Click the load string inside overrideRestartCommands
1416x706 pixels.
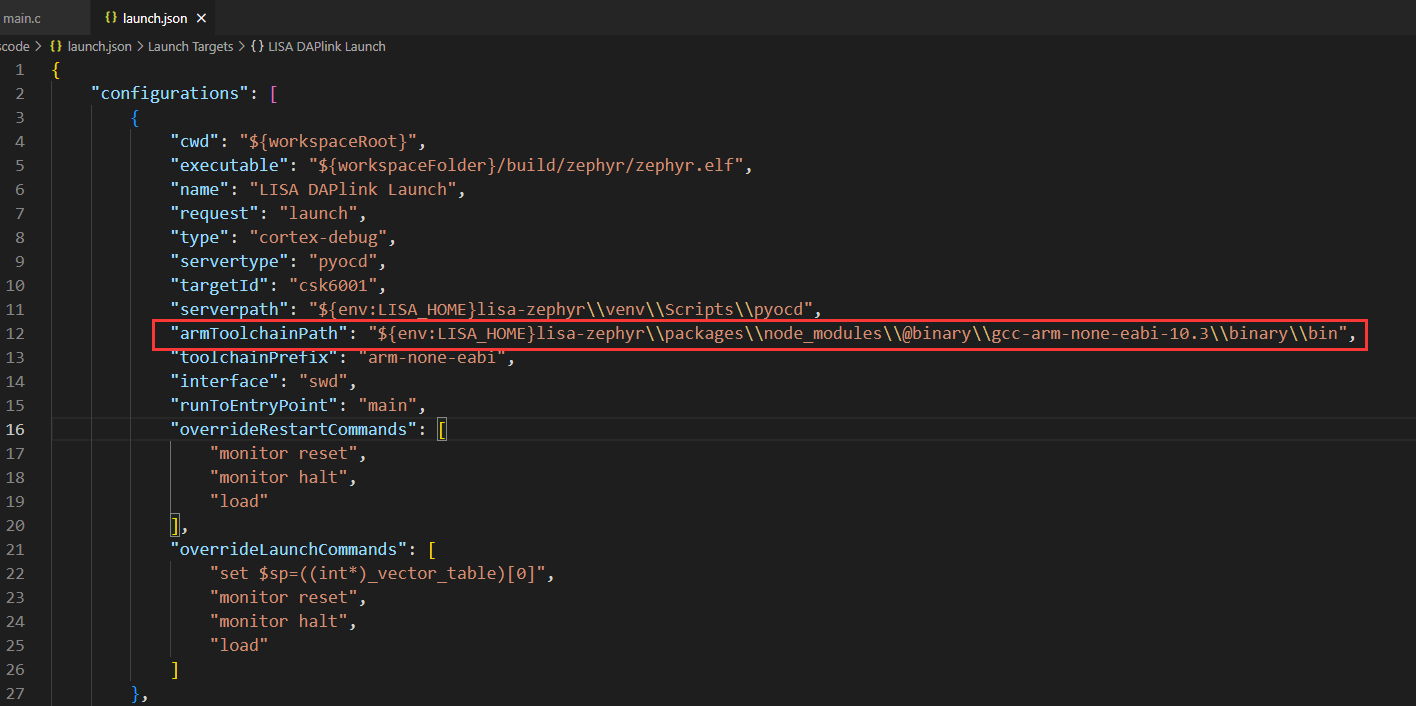point(238,500)
